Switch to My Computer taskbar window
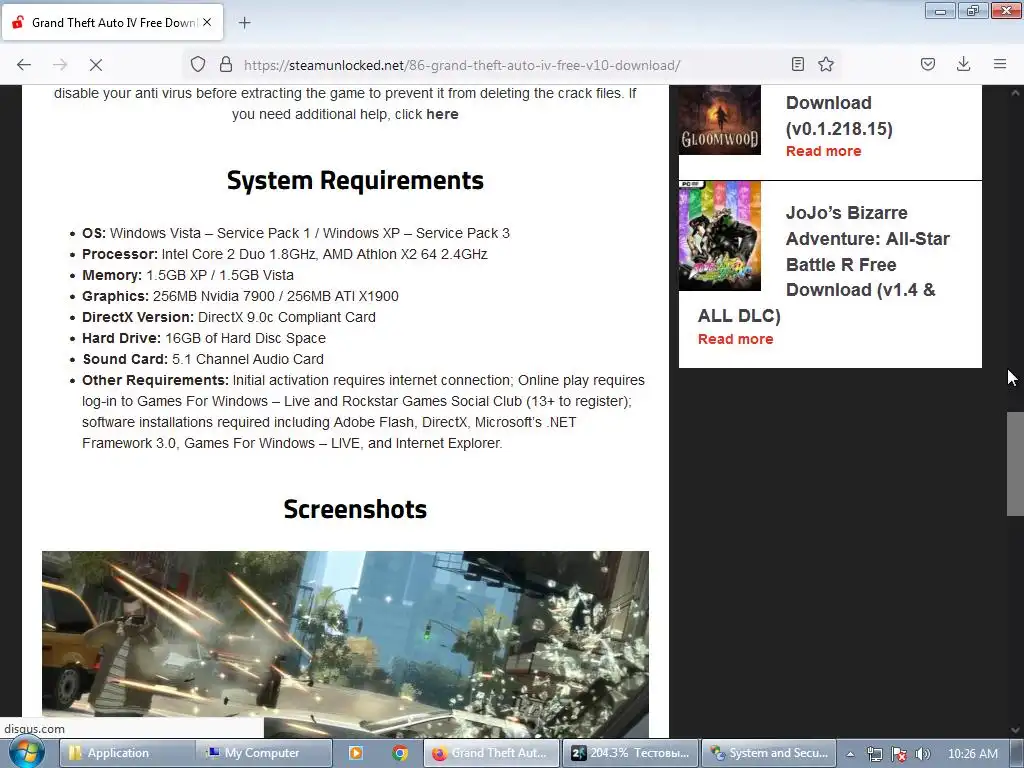 pyautogui.click(x=264, y=753)
